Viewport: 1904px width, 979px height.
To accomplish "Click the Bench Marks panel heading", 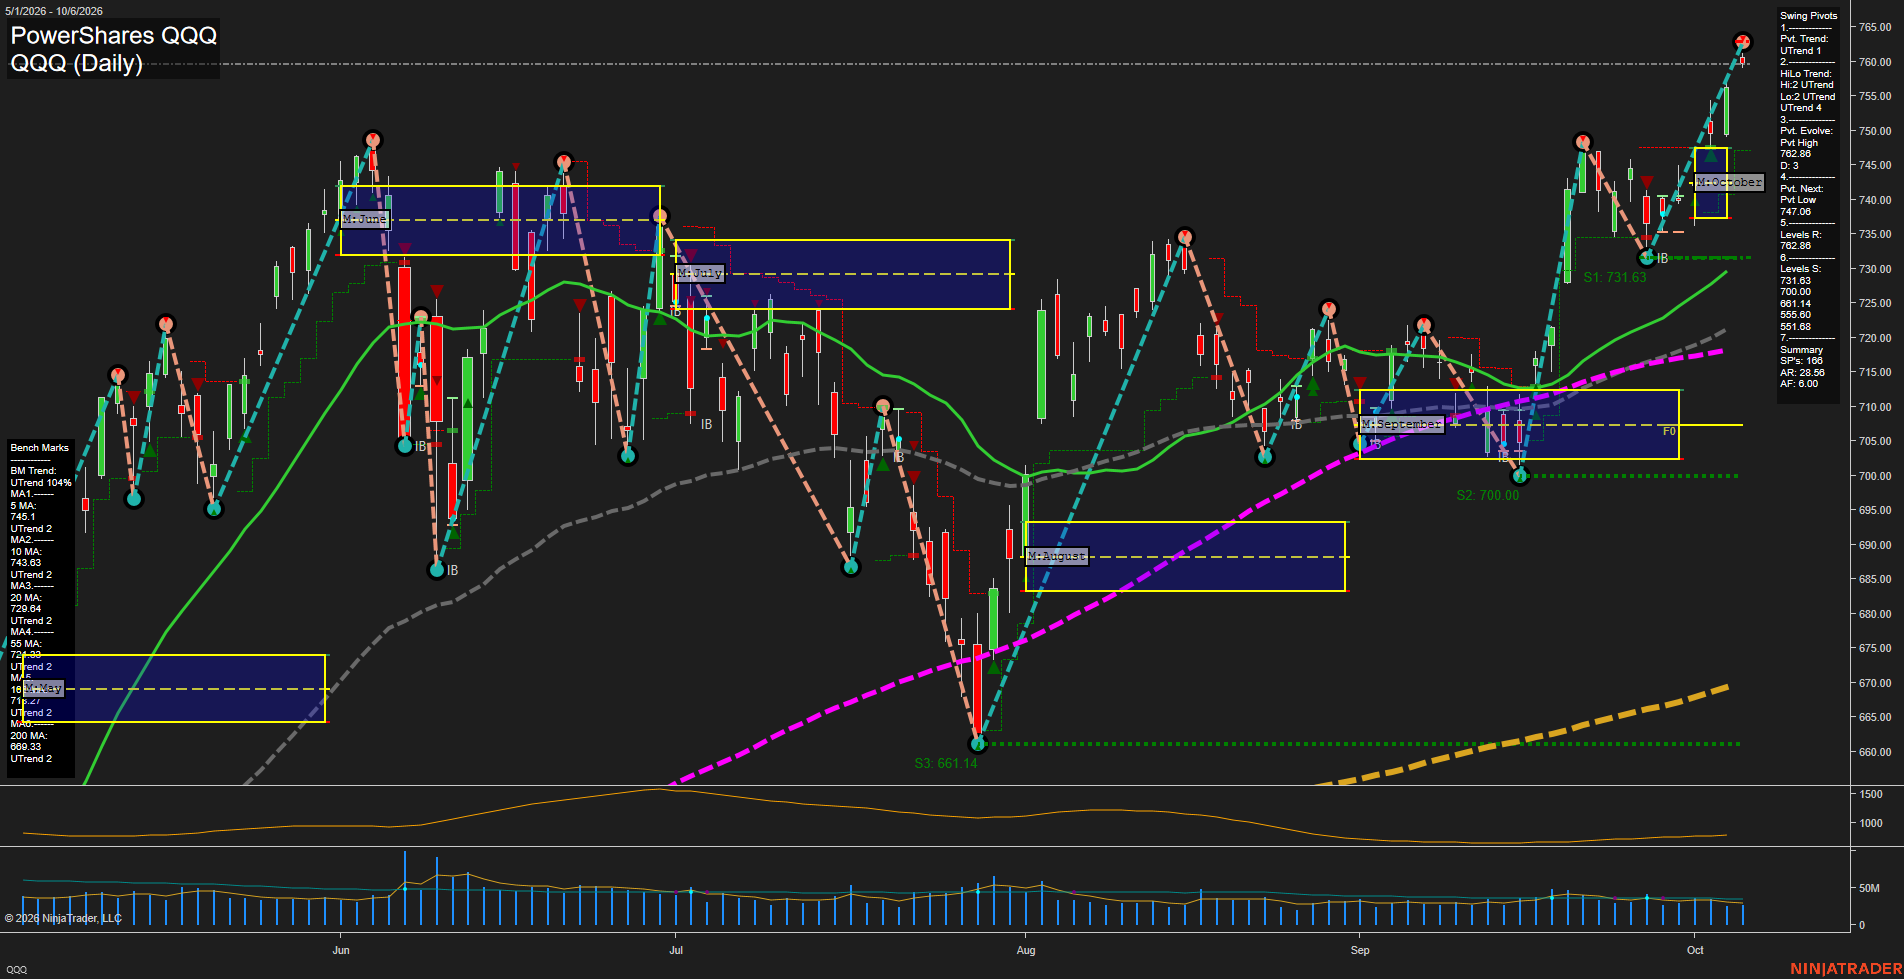I will click(x=40, y=448).
